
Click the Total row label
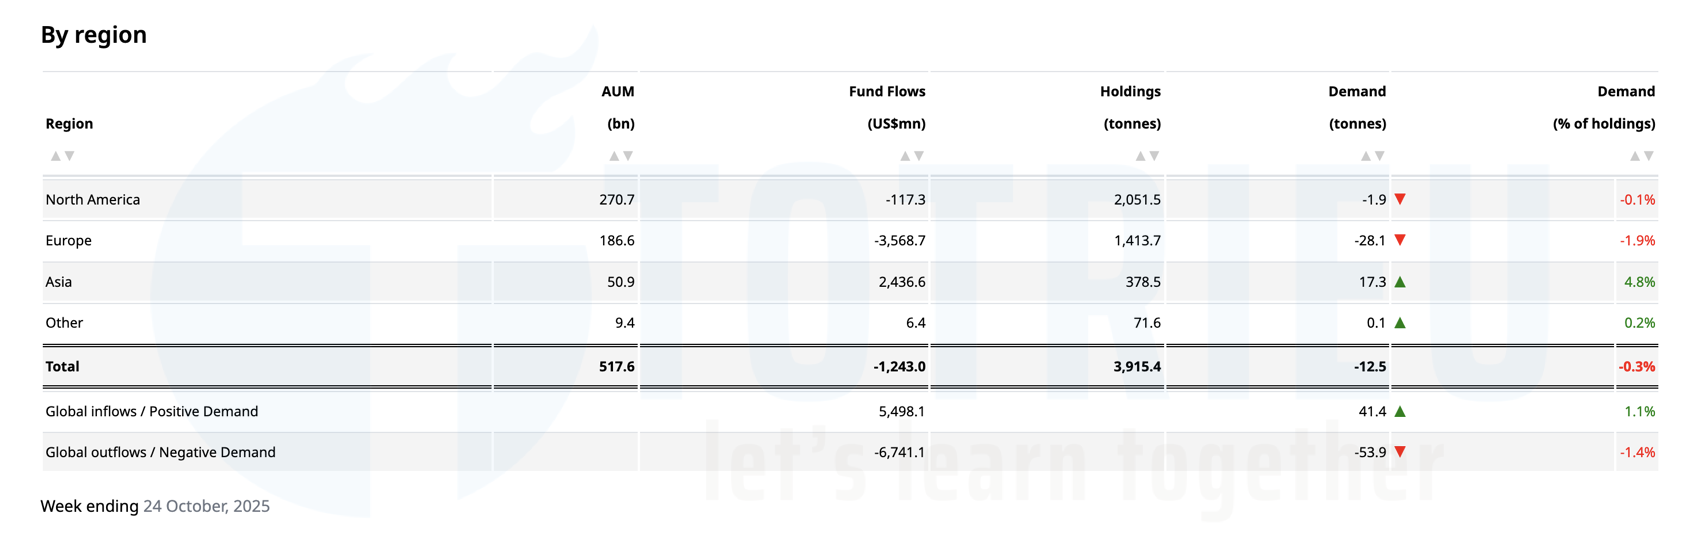62,367
